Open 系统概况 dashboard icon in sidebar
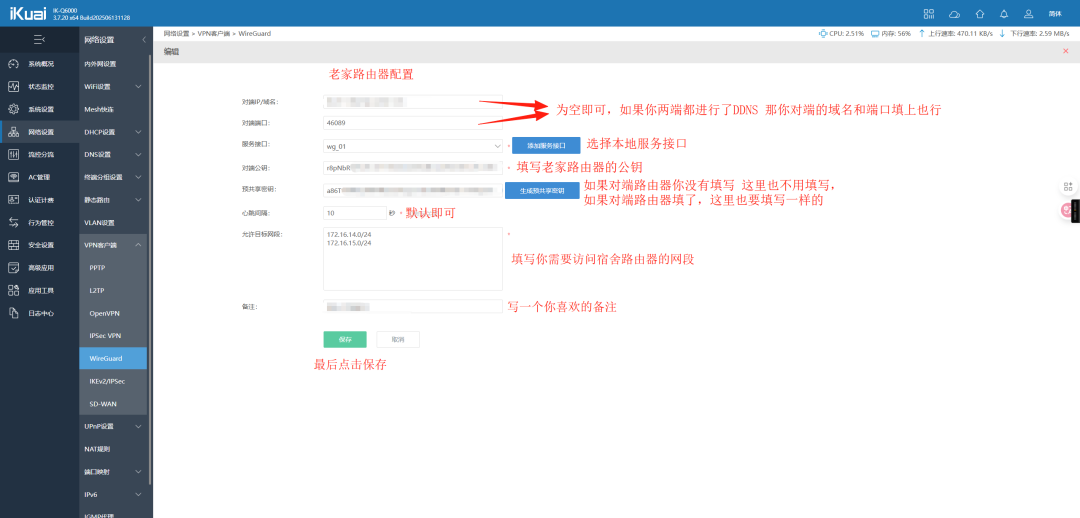The width and height of the screenshot is (1080, 518). 13,64
